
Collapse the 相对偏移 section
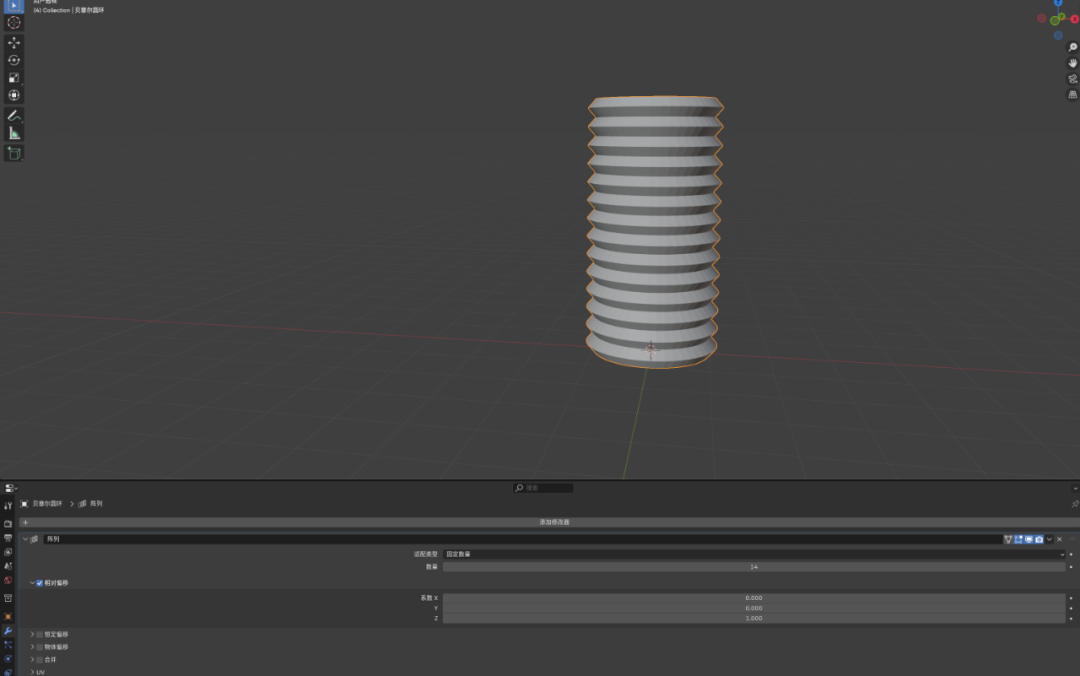[x=32, y=583]
